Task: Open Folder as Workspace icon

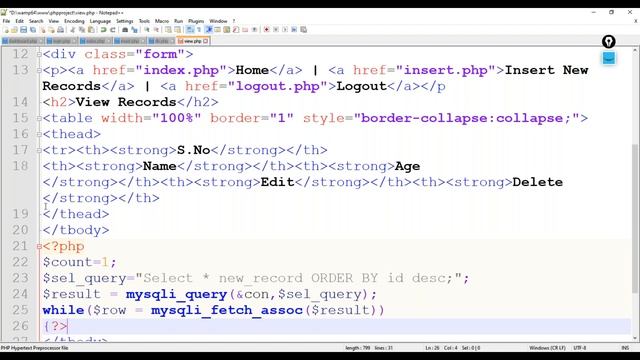Action: [245, 30]
